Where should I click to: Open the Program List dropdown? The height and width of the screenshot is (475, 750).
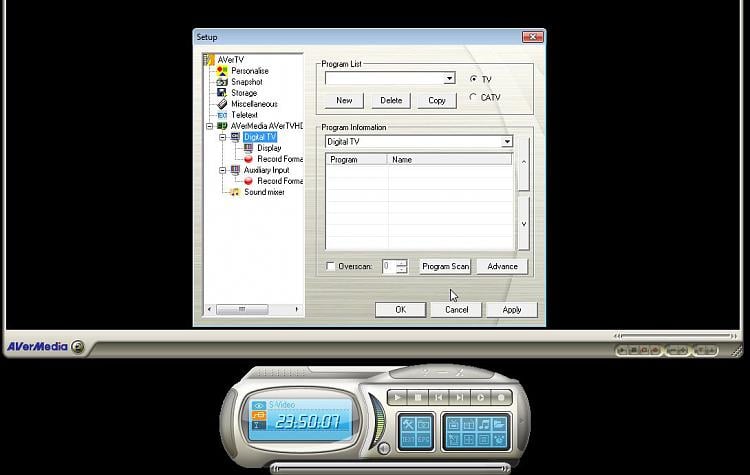449,78
